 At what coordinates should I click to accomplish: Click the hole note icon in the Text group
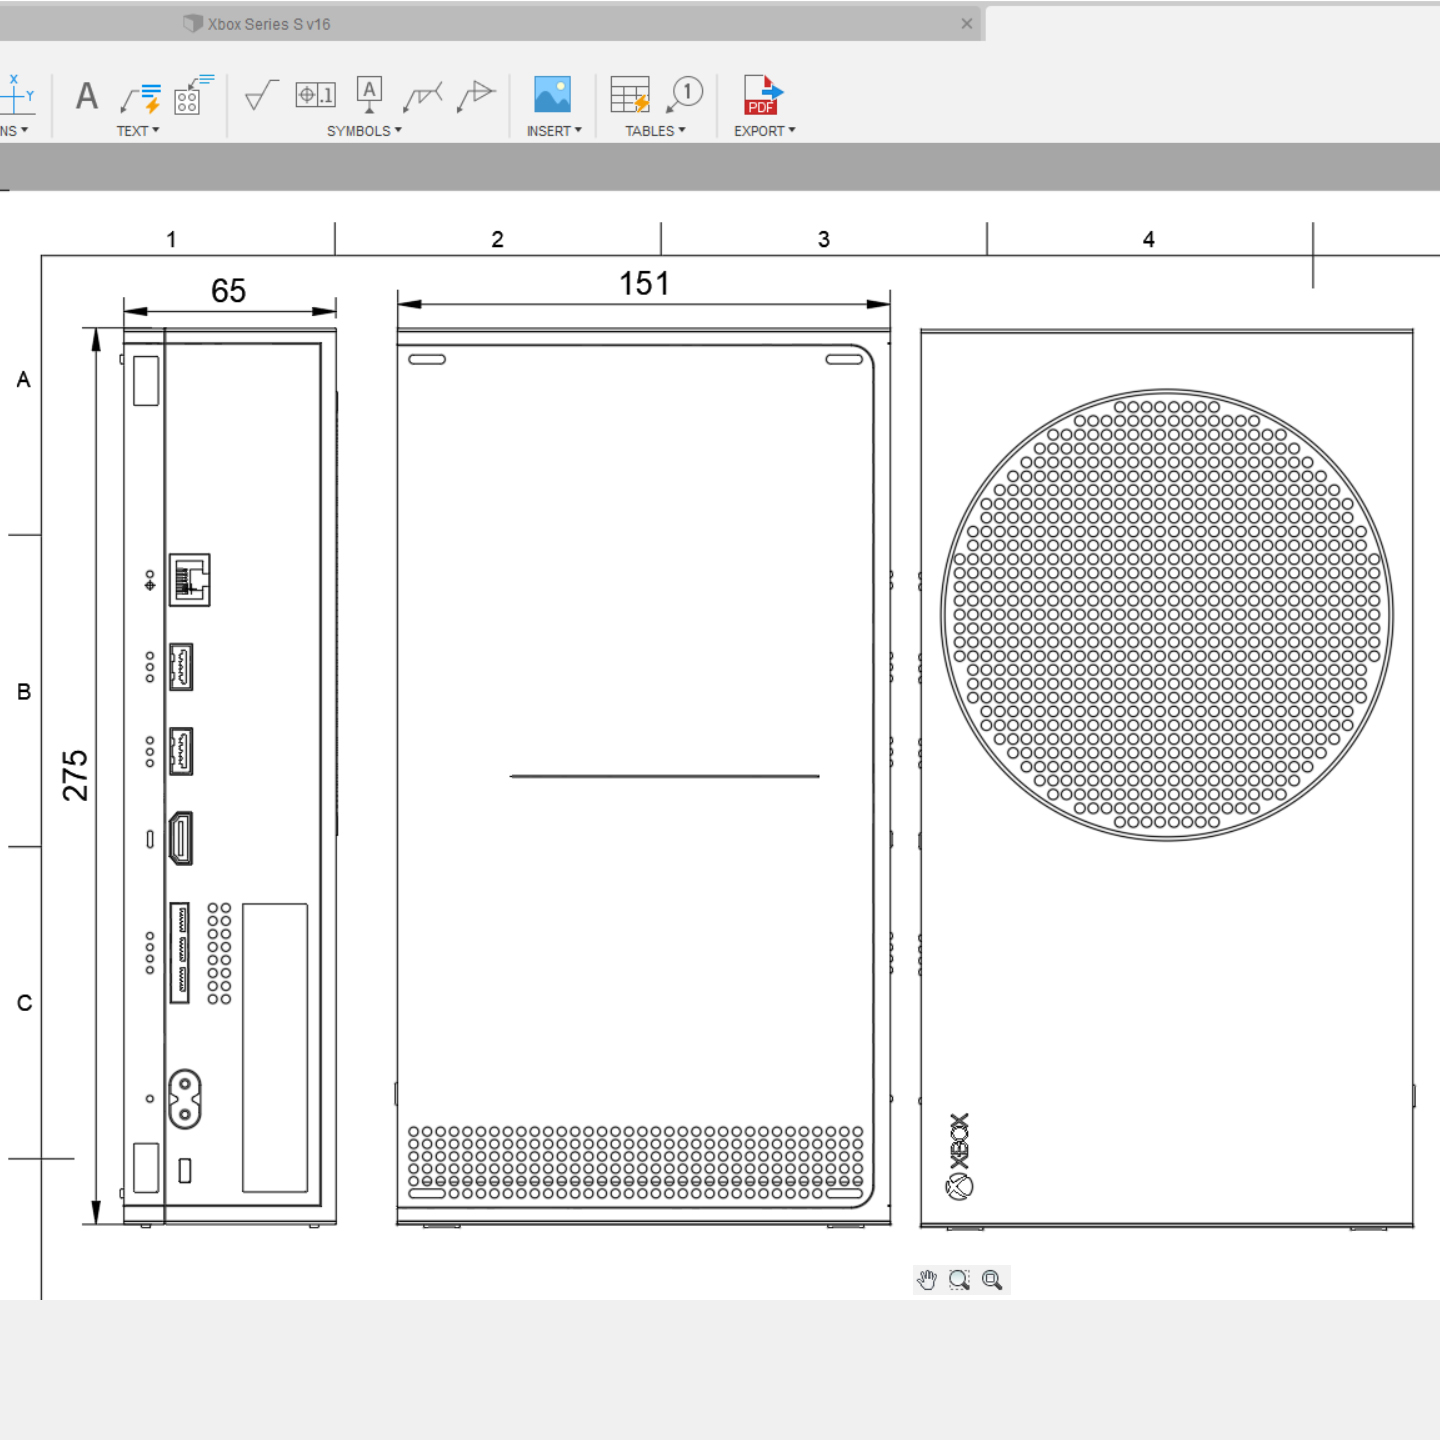(x=193, y=94)
